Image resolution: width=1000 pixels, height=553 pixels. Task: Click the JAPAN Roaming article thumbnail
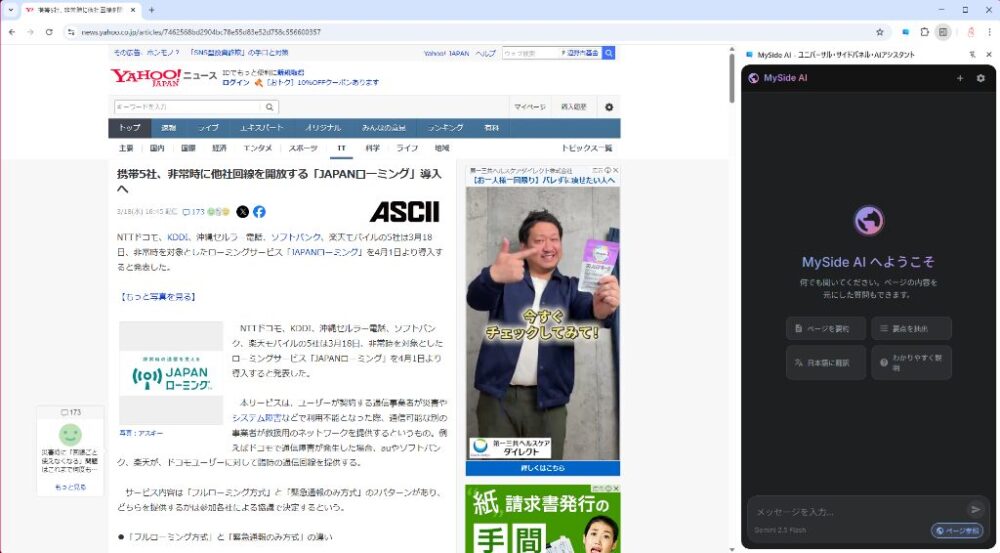[171, 373]
